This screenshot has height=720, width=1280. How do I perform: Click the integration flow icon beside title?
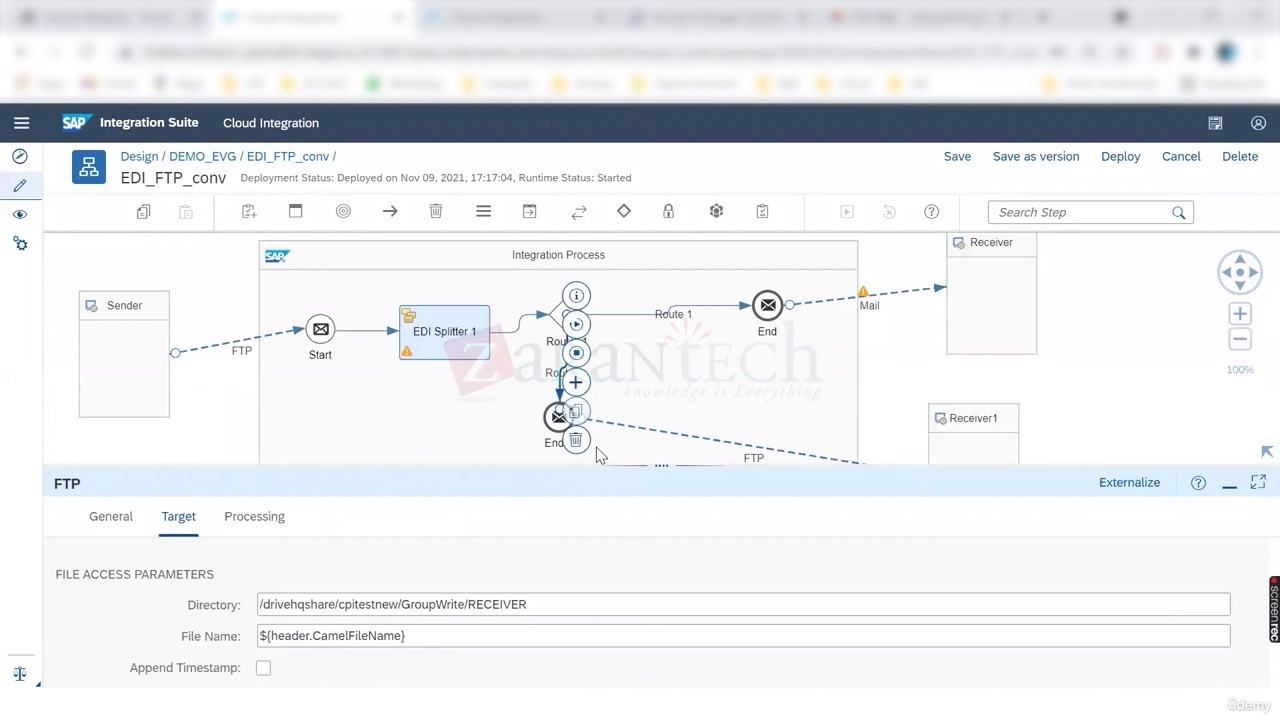(89, 167)
